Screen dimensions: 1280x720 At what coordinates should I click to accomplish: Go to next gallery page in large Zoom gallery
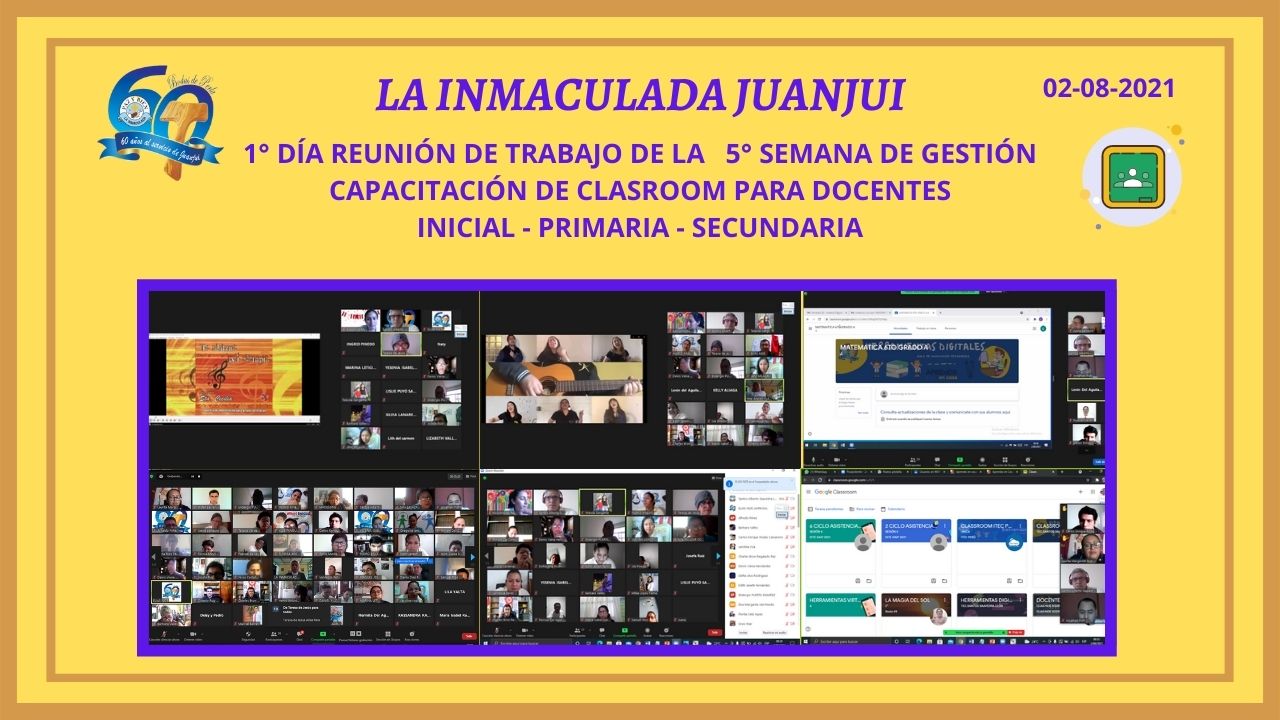point(472,557)
